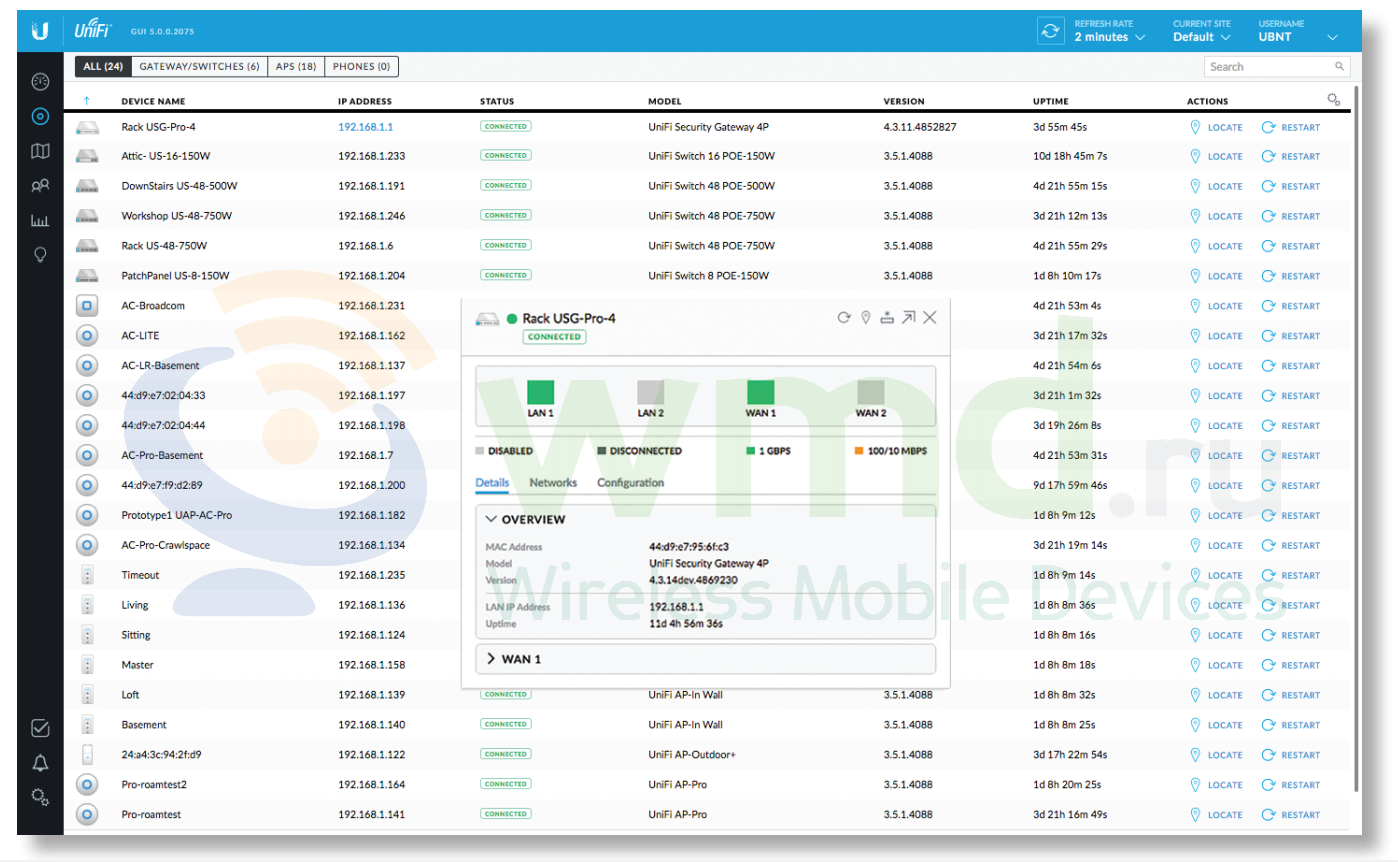1398x862 pixels.
Task: Sort by the Uptime column header
Action: 1051,101
